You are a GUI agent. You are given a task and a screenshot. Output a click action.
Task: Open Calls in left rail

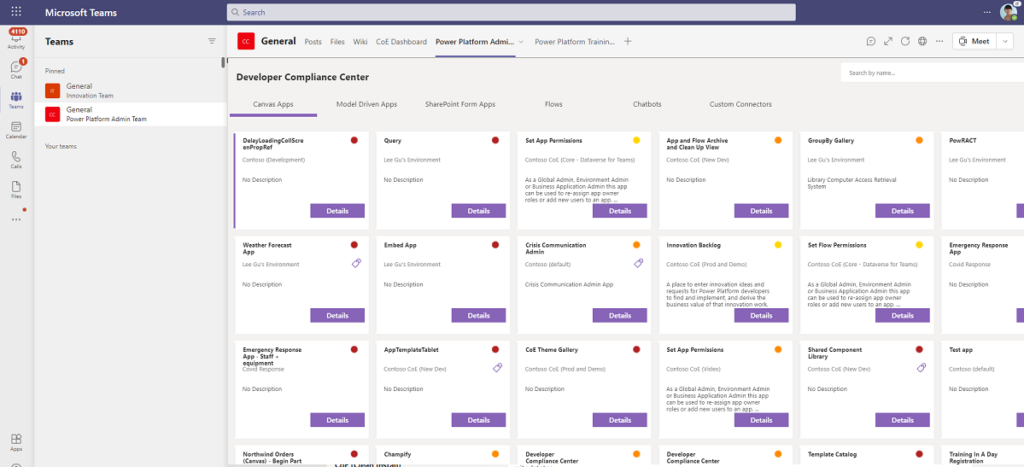click(x=16, y=159)
